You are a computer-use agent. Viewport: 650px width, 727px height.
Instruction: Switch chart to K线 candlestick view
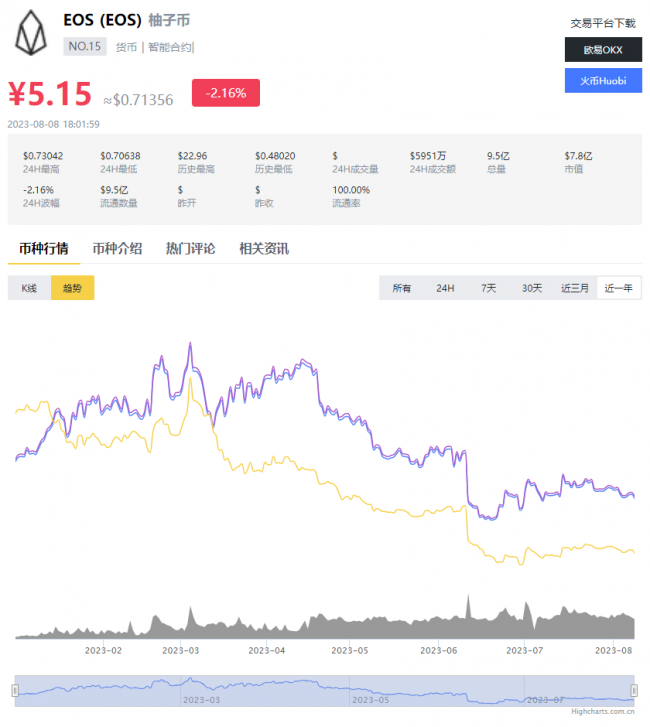pos(29,288)
